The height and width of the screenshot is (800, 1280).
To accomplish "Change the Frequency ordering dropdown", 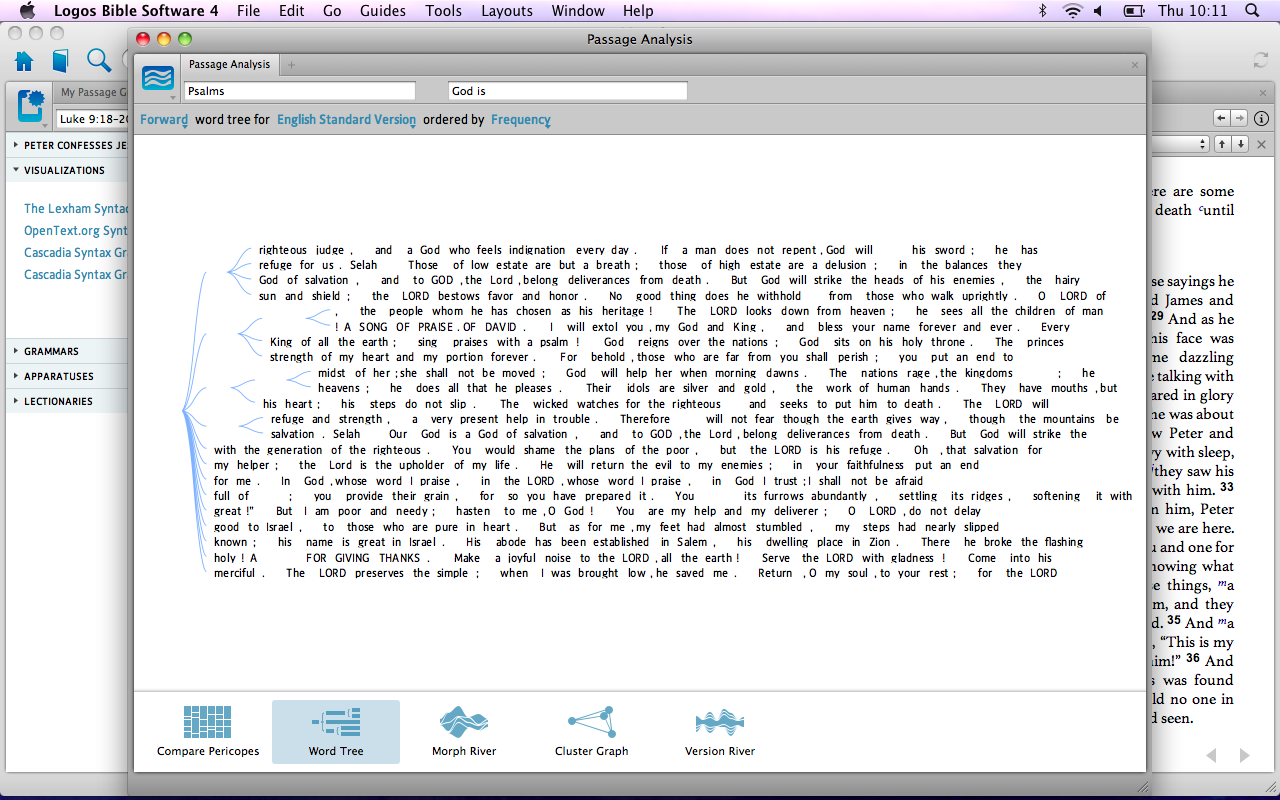I will [x=520, y=120].
